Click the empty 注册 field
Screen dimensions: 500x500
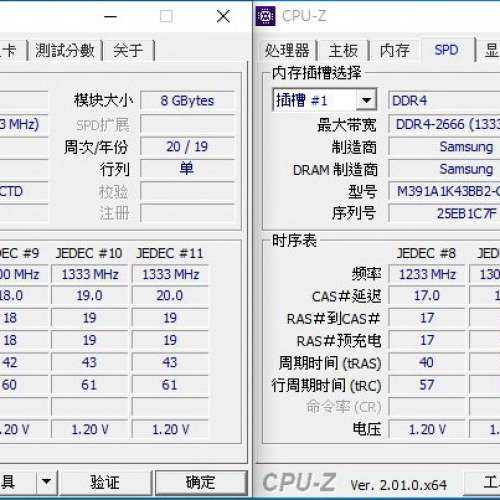[x=187, y=213]
